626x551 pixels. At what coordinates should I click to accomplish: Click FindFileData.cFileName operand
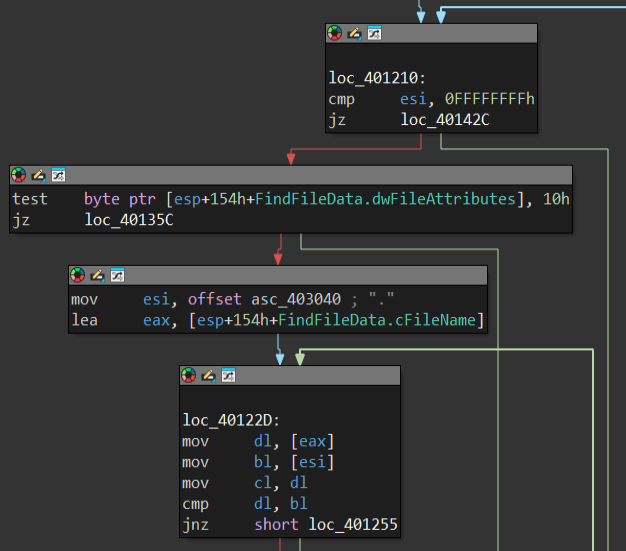[377, 320]
